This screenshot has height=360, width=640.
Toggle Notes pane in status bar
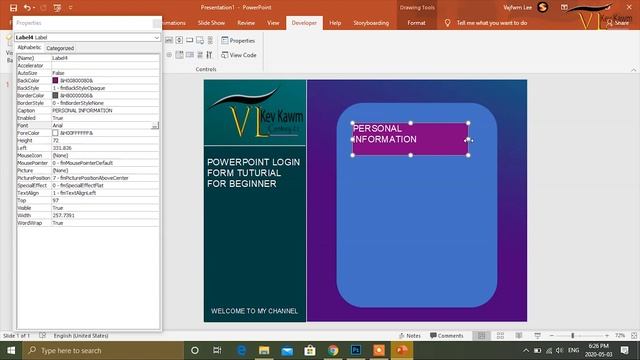point(409,336)
